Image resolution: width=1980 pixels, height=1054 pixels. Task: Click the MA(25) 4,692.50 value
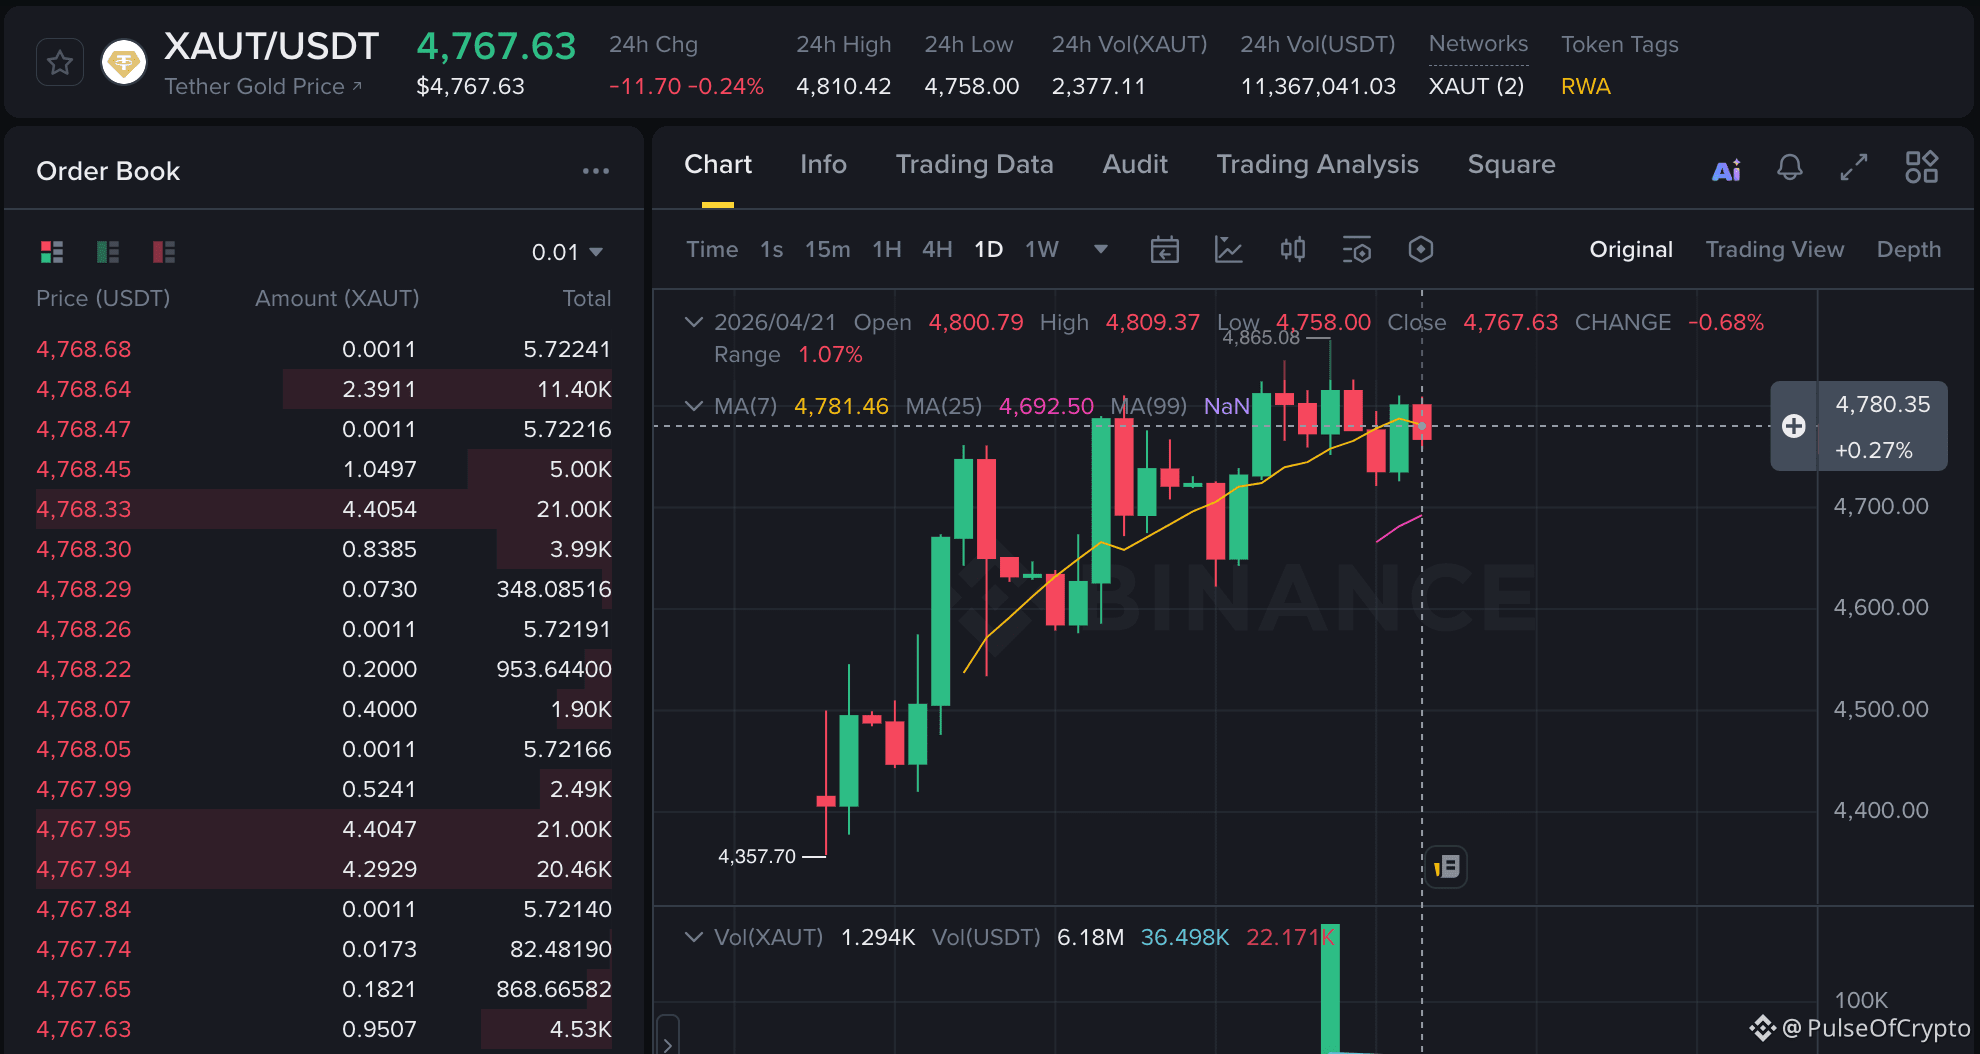coord(1046,406)
